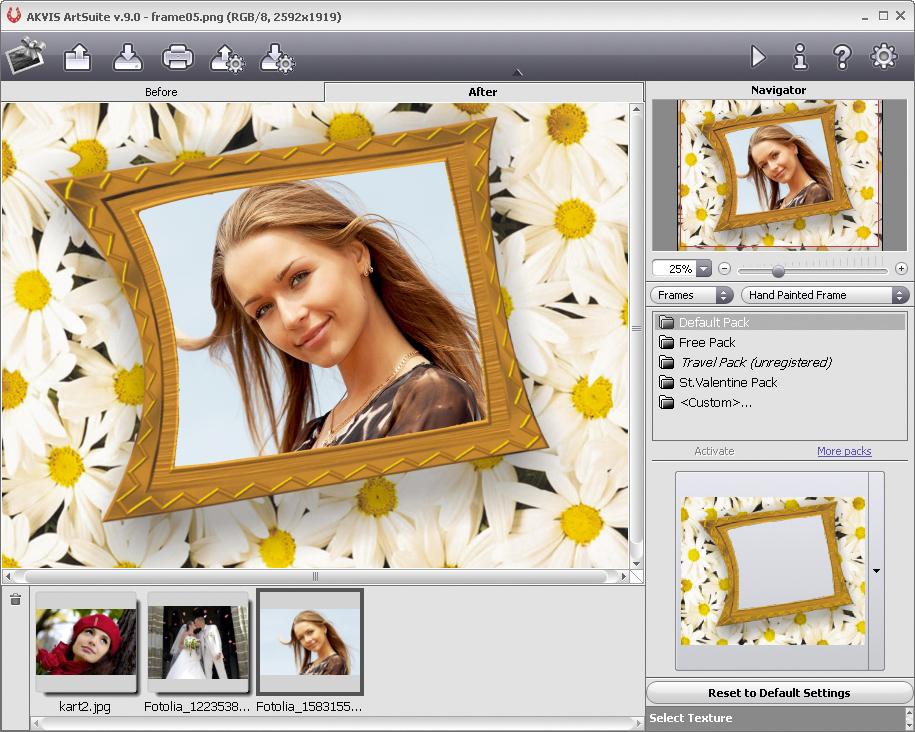Click the trash icon beside thumbnails
The height and width of the screenshot is (732, 915).
[x=15, y=600]
